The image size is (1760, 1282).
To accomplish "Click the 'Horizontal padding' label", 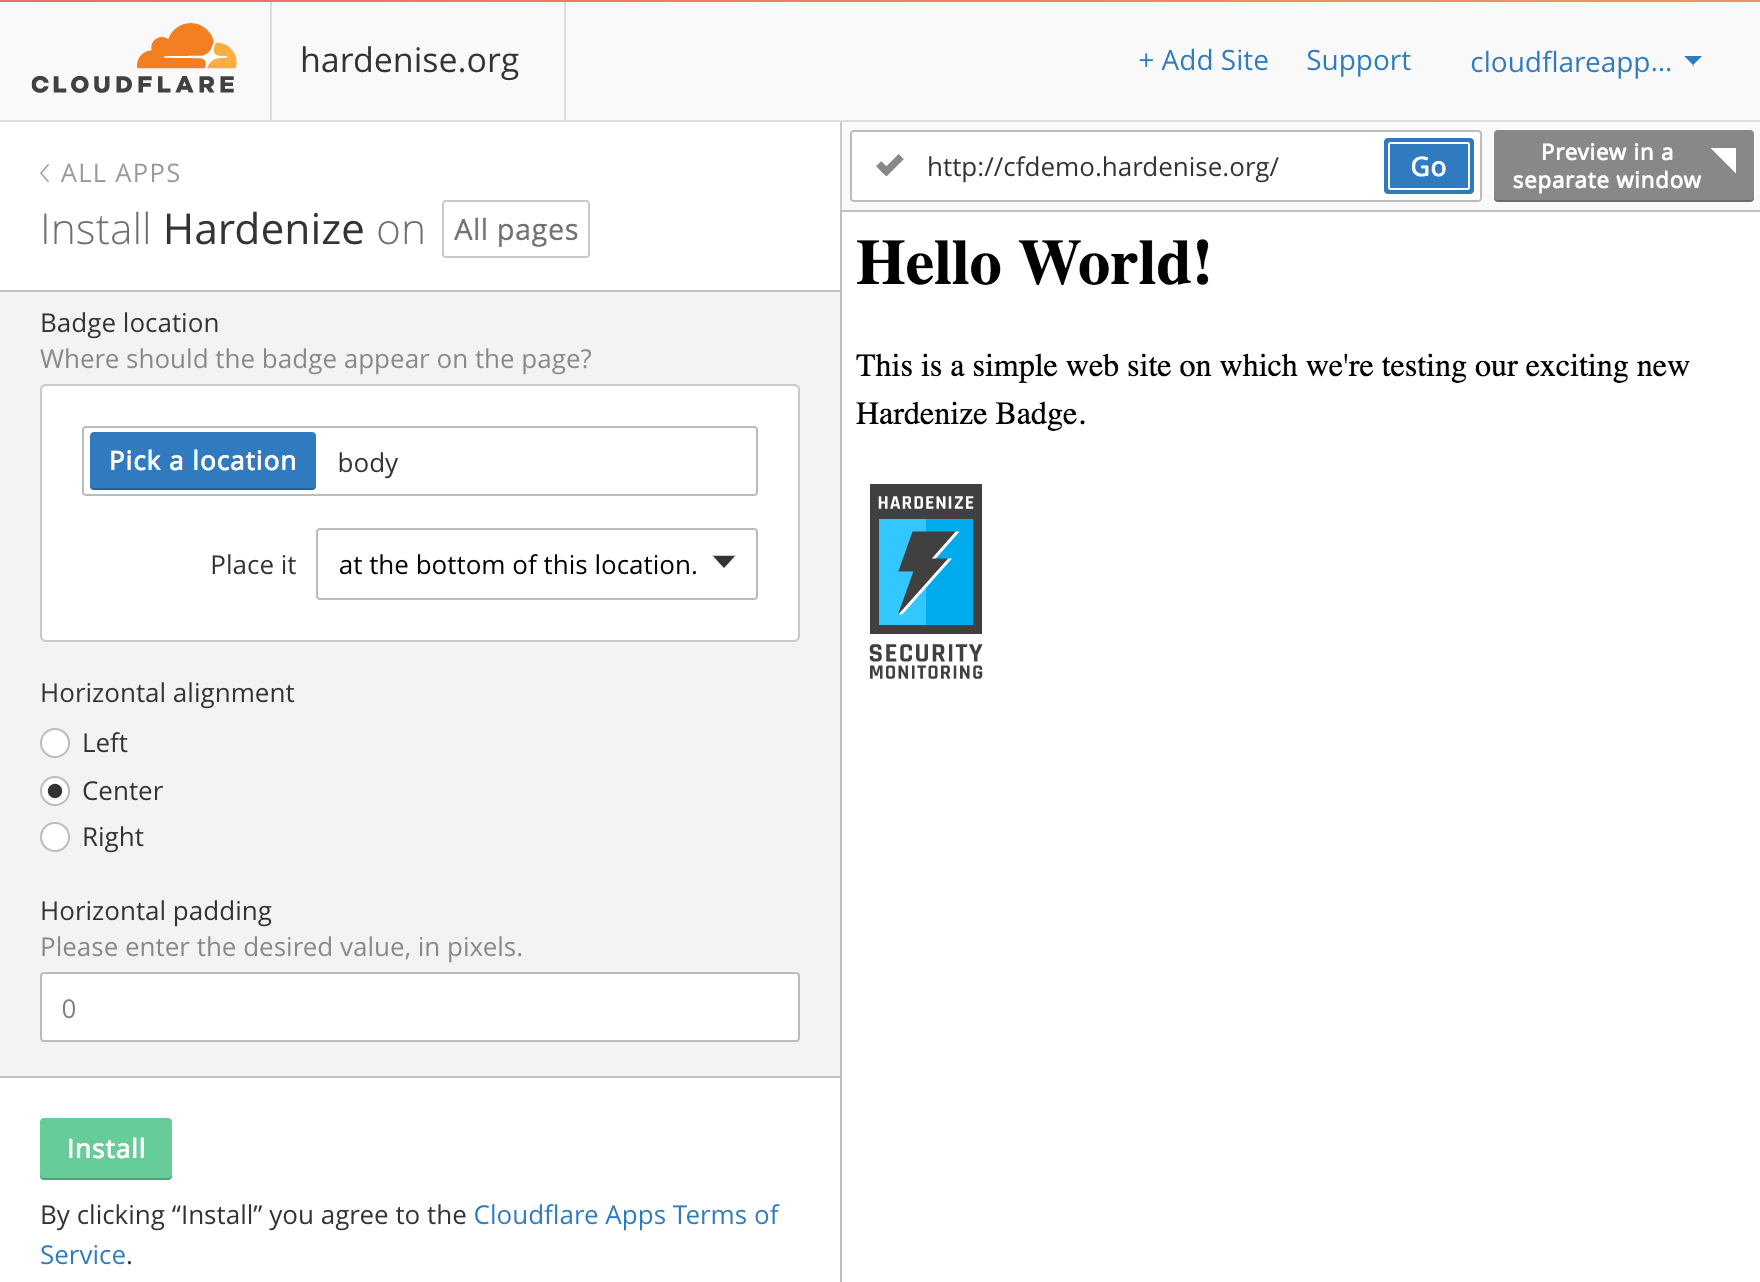I will tap(156, 911).
